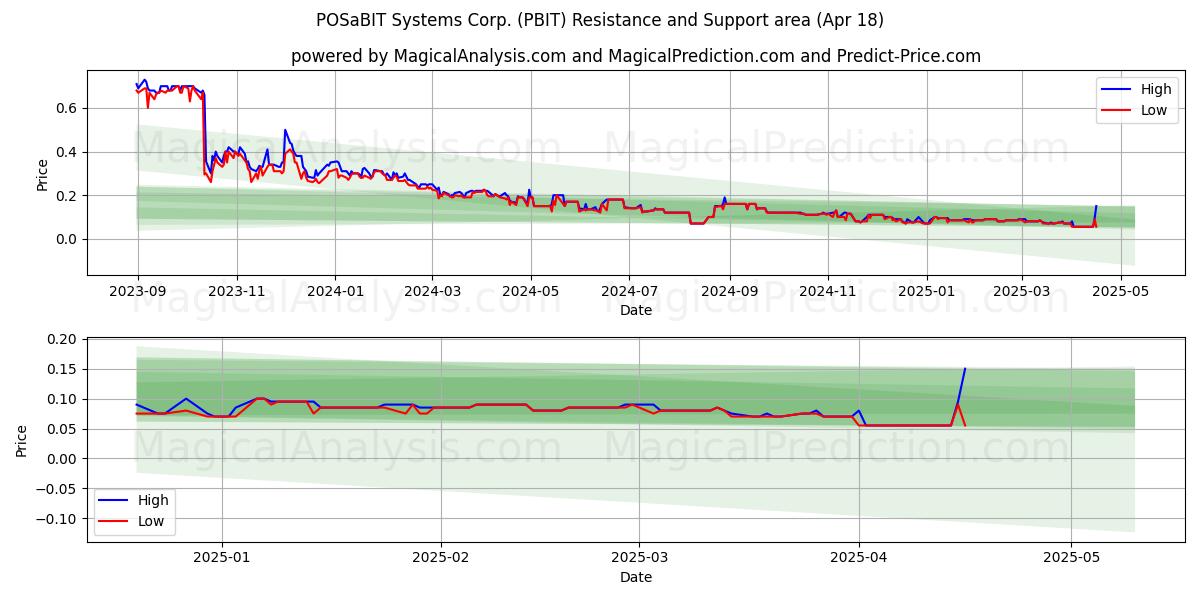1200x600 pixels.
Task: Click the 2023-09 date tick in top chart
Action: 138,290
